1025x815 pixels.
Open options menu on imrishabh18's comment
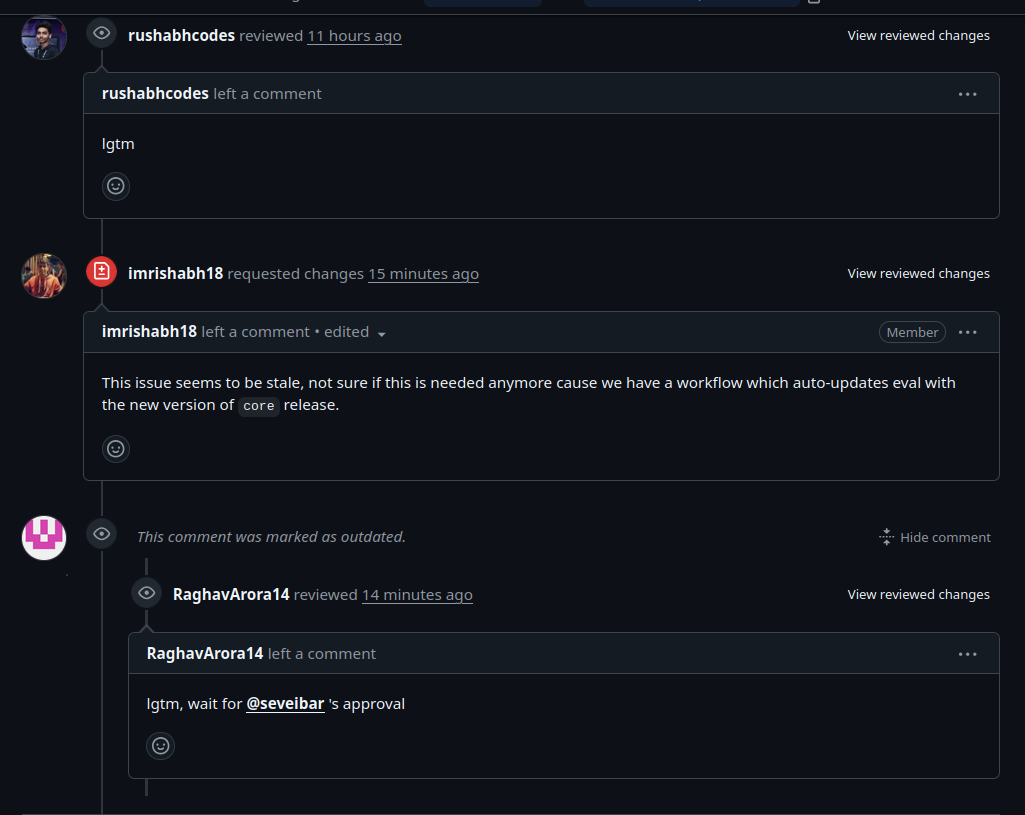[x=967, y=332]
